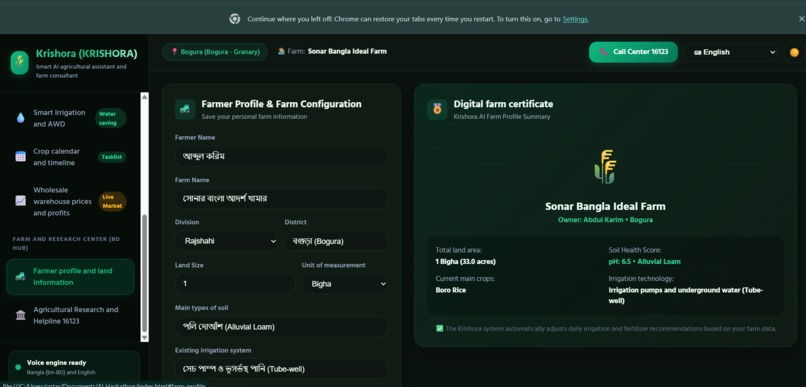Click the Land Size input field
Screen dimensions: 806x387
point(235,284)
